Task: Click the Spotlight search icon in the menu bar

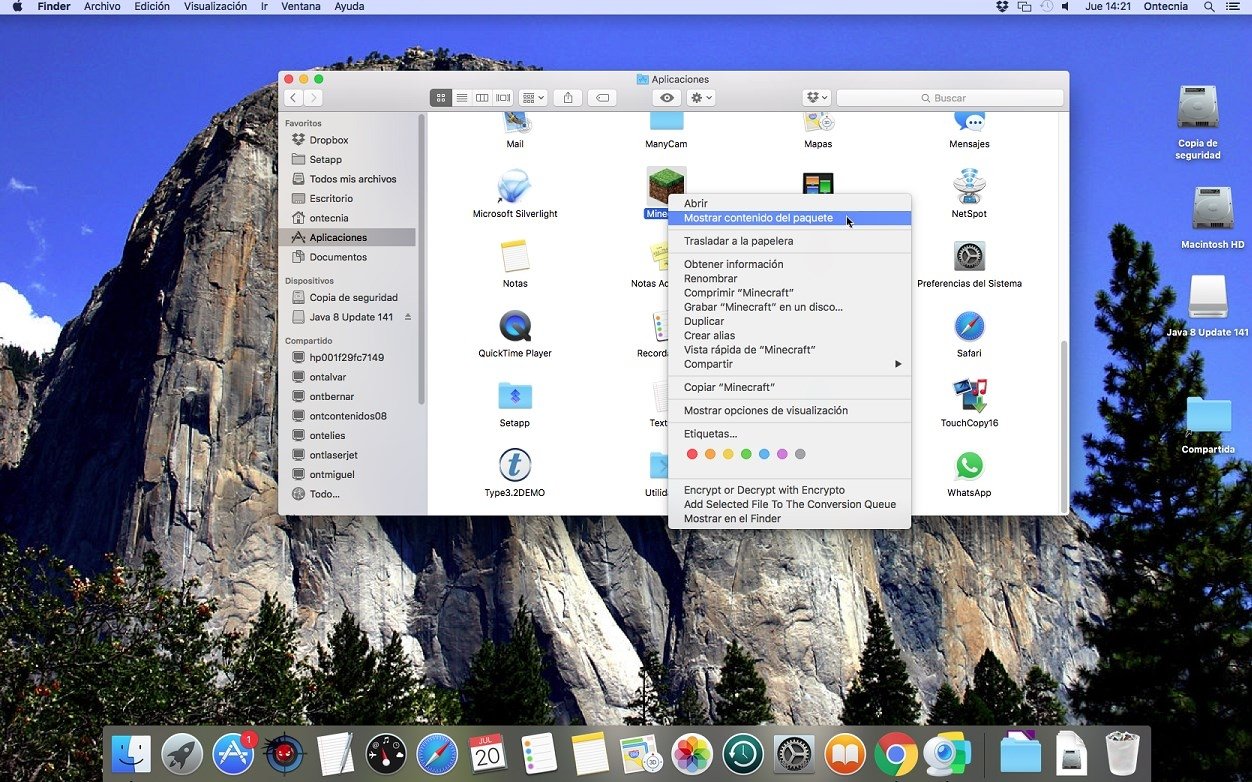Action: [1210, 6]
